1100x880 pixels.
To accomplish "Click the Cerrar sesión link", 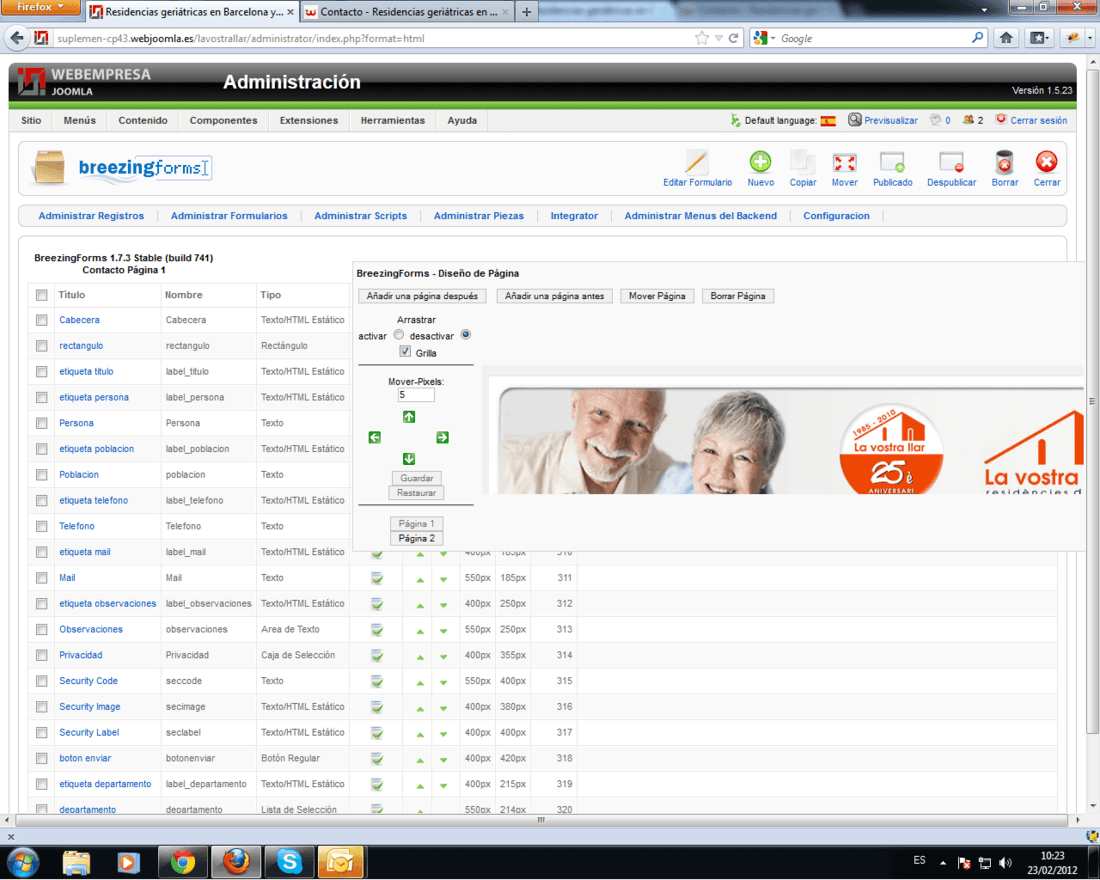I will 1038,121.
